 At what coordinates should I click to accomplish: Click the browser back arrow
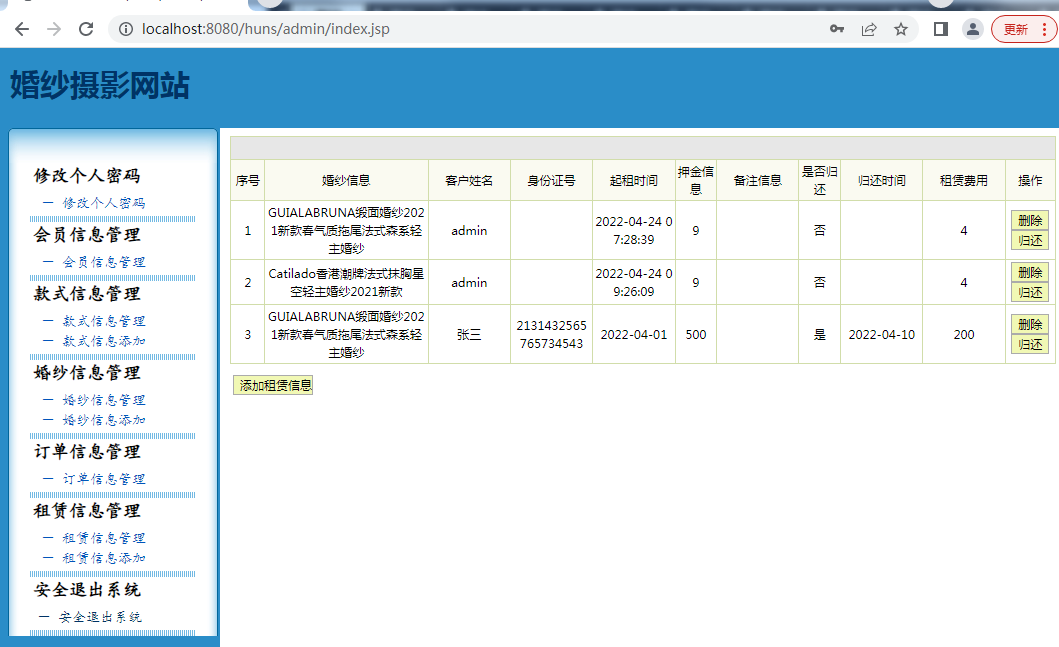(21, 29)
